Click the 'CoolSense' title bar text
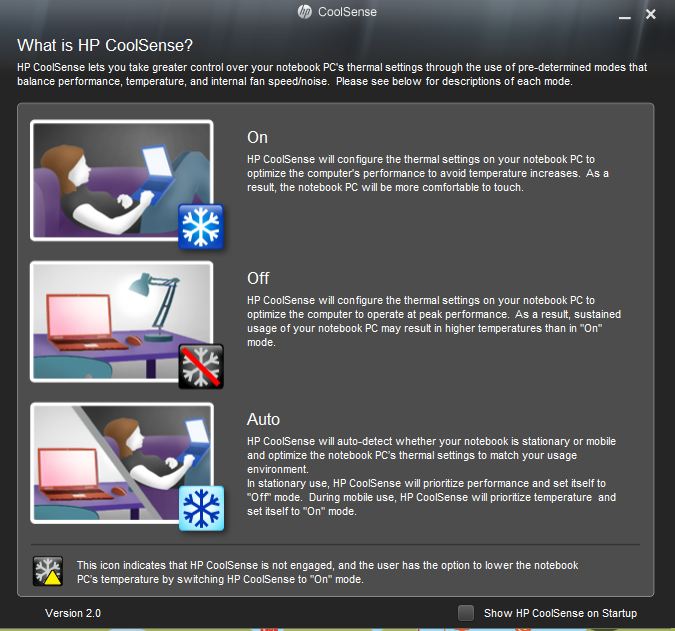The image size is (675, 631). point(347,12)
